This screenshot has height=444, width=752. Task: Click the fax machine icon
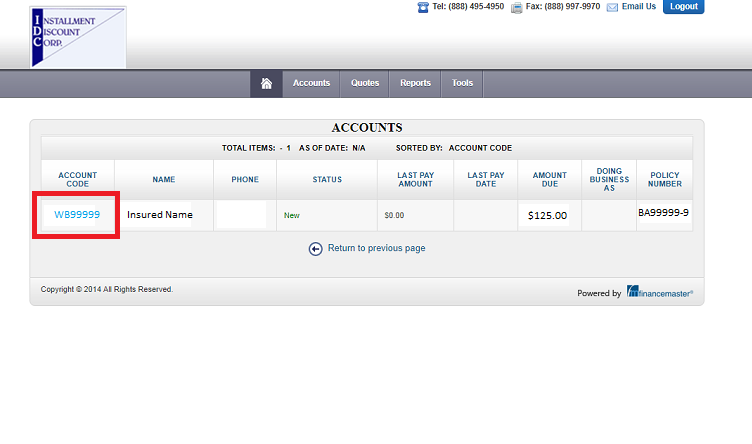516,7
